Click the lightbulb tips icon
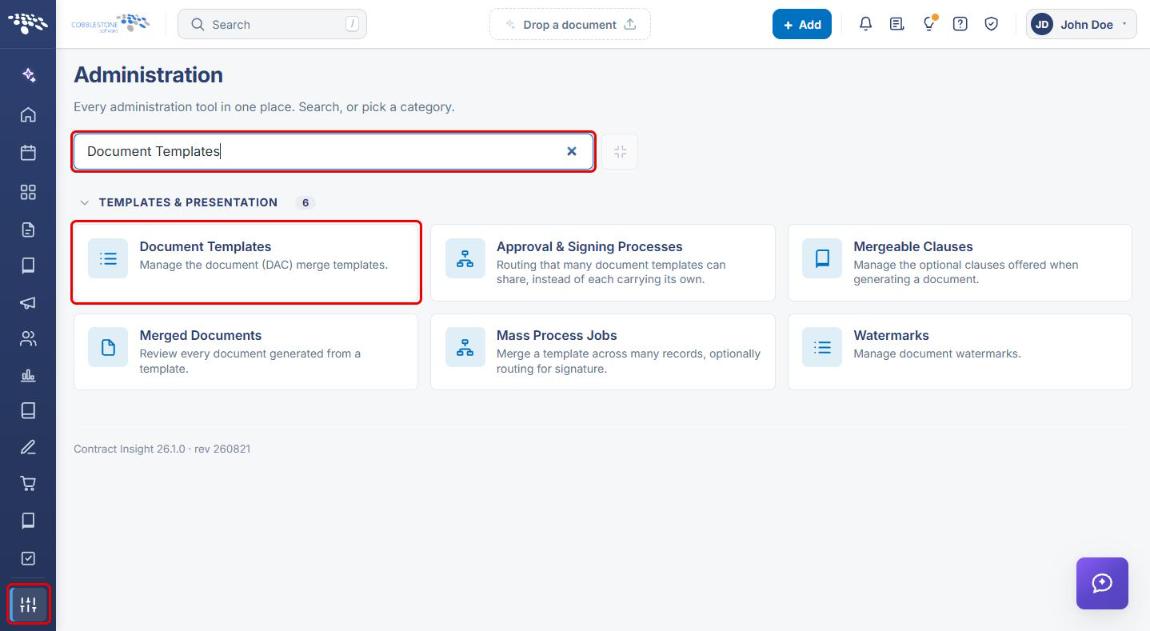The height and width of the screenshot is (631, 1150). (x=929, y=23)
